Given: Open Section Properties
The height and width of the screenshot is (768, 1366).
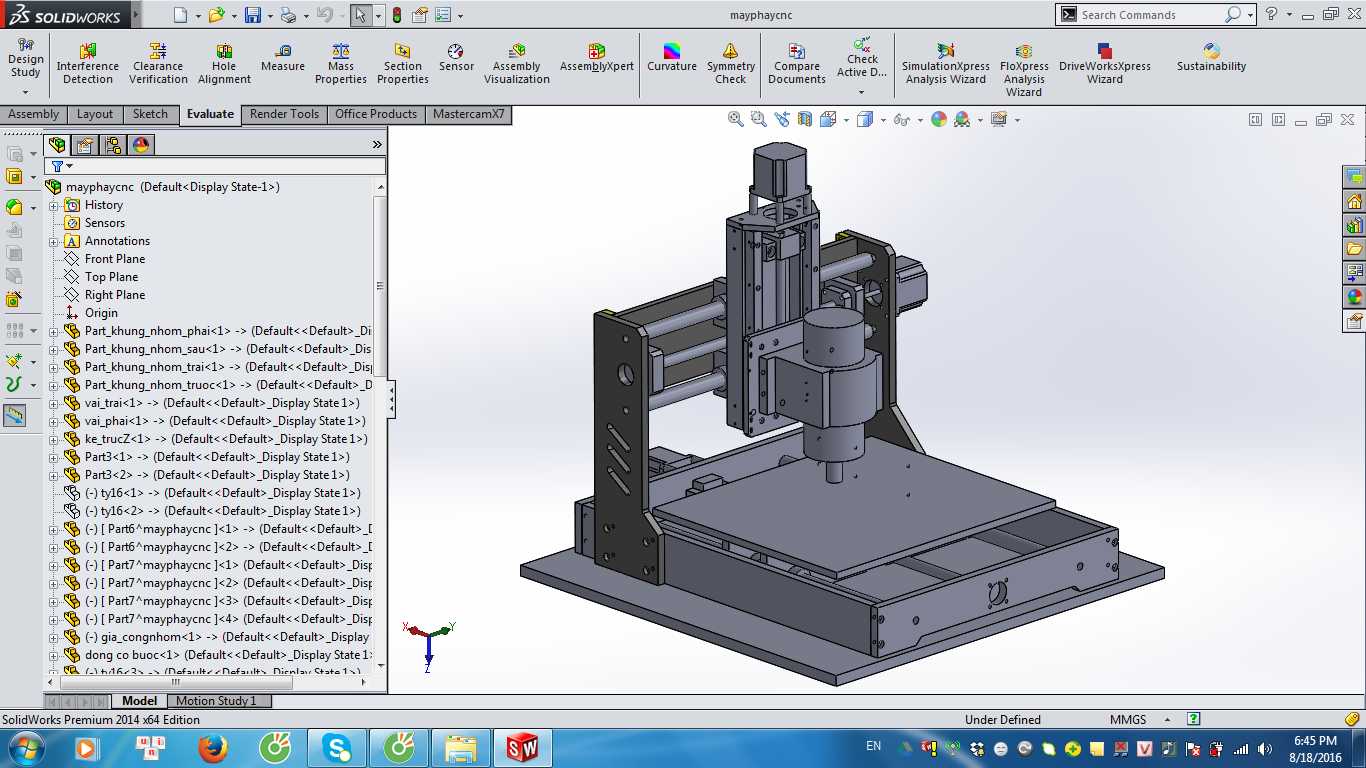Looking at the screenshot, I should coord(403,64).
